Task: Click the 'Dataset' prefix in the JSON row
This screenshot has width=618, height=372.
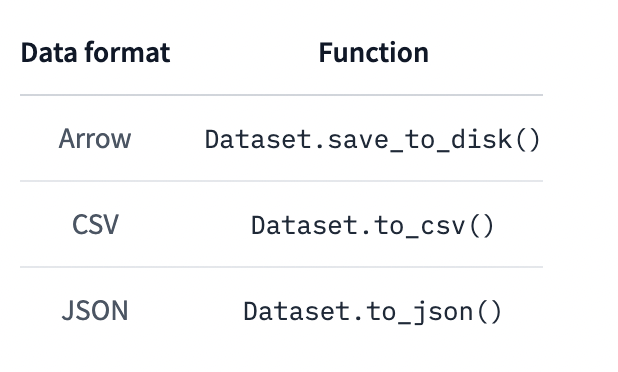Action: [x=297, y=312]
